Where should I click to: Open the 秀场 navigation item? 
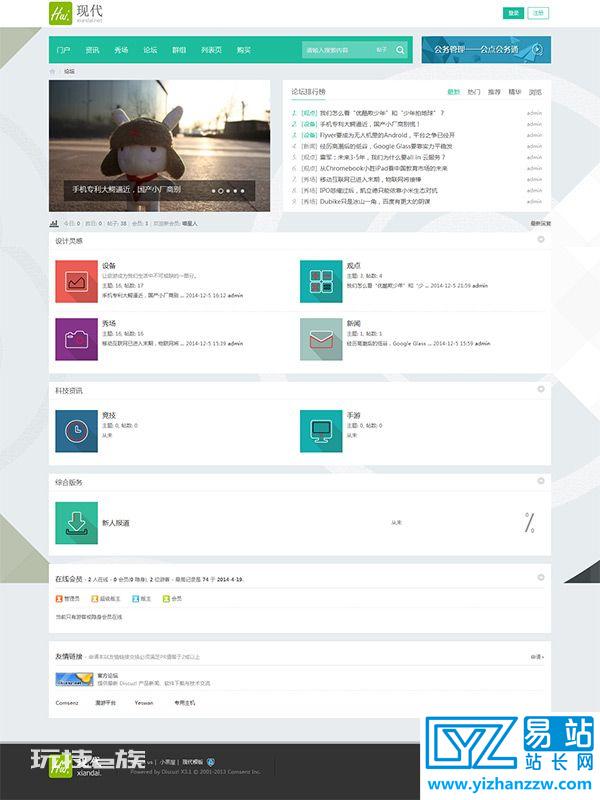pos(121,50)
